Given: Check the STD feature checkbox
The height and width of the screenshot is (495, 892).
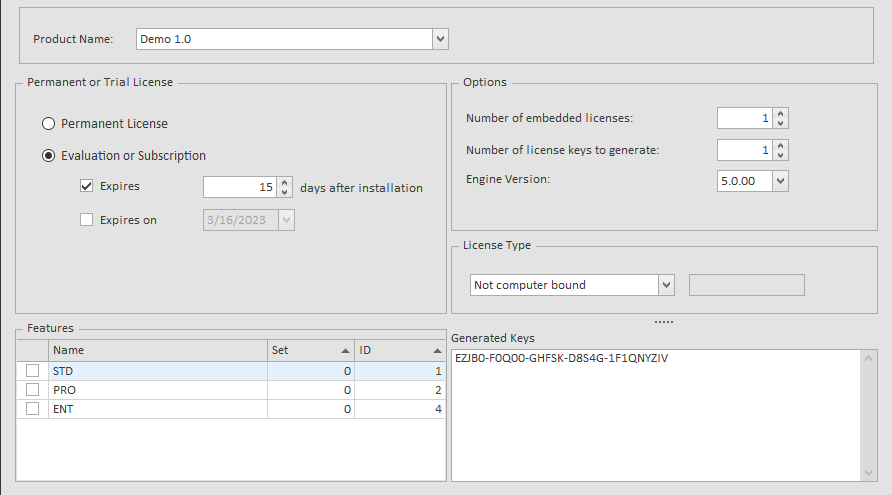Looking at the screenshot, I should 33,371.
